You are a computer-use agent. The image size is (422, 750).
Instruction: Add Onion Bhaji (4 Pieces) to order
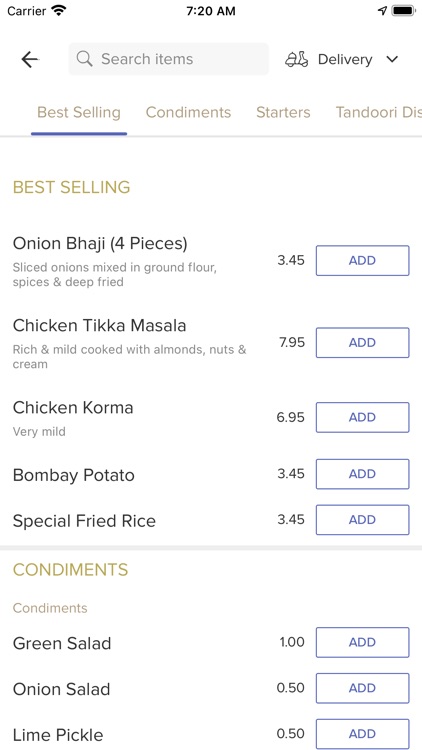point(363,261)
